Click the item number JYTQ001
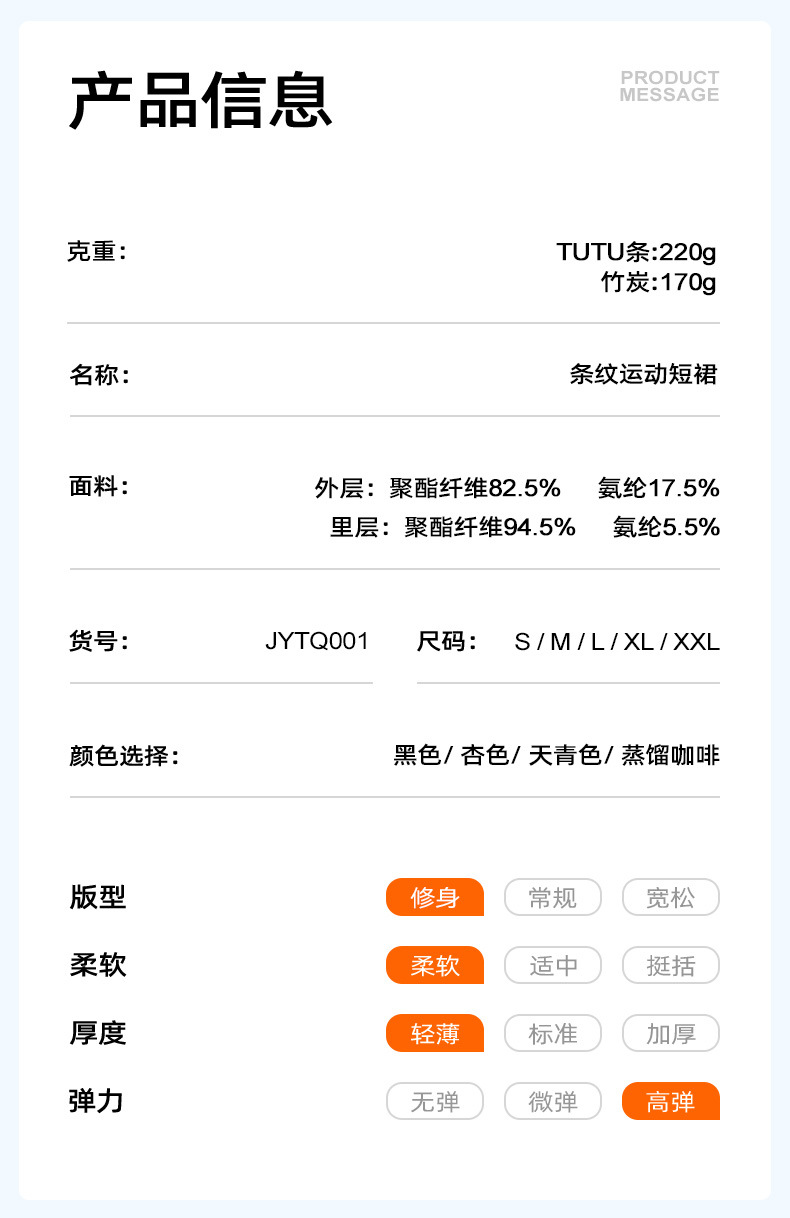The image size is (790, 1218). click(317, 641)
